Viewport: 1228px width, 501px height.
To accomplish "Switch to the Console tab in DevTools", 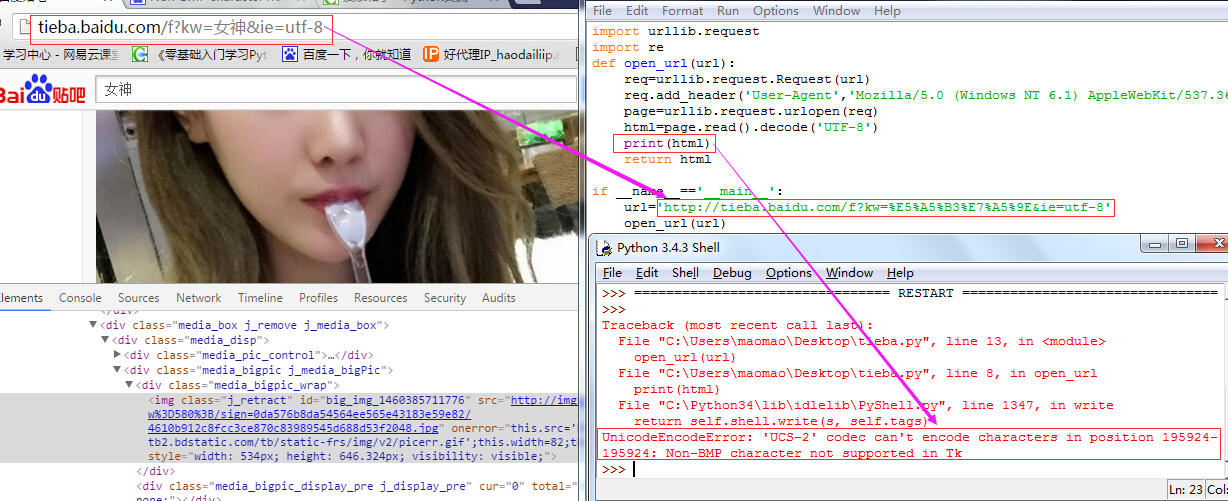I will pos(80,298).
